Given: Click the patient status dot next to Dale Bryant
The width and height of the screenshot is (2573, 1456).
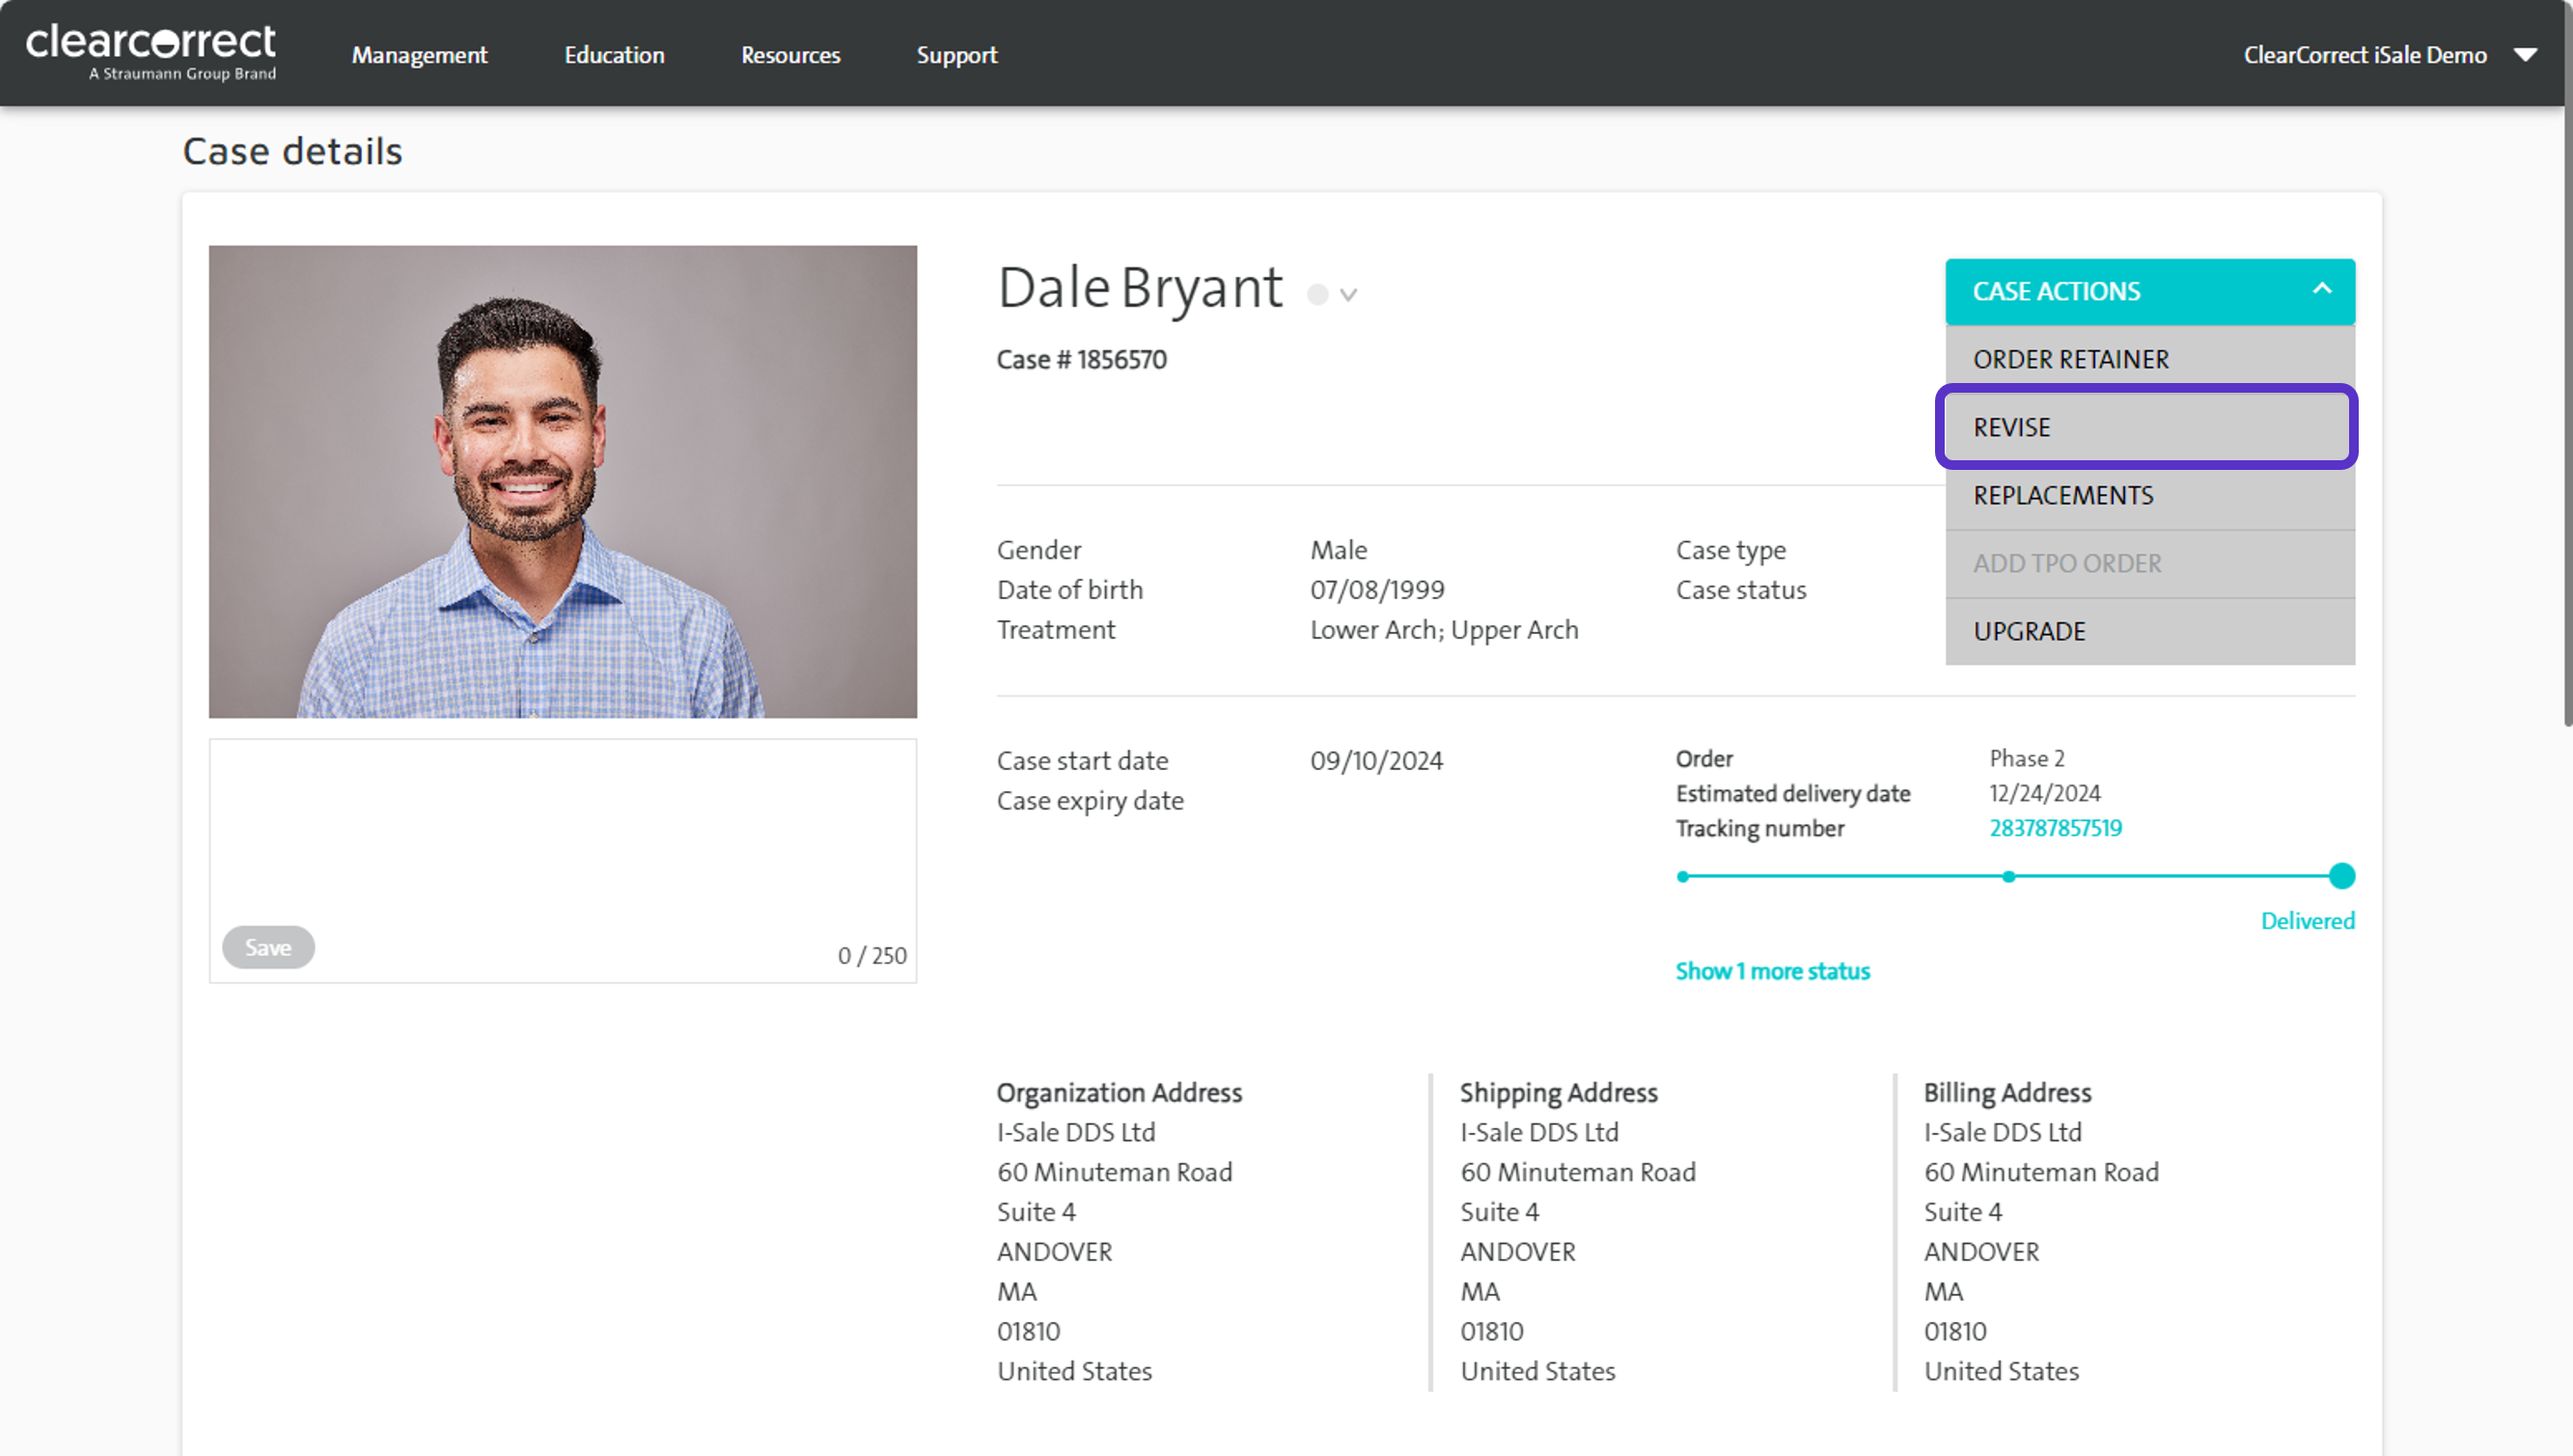Looking at the screenshot, I should coord(1317,294).
